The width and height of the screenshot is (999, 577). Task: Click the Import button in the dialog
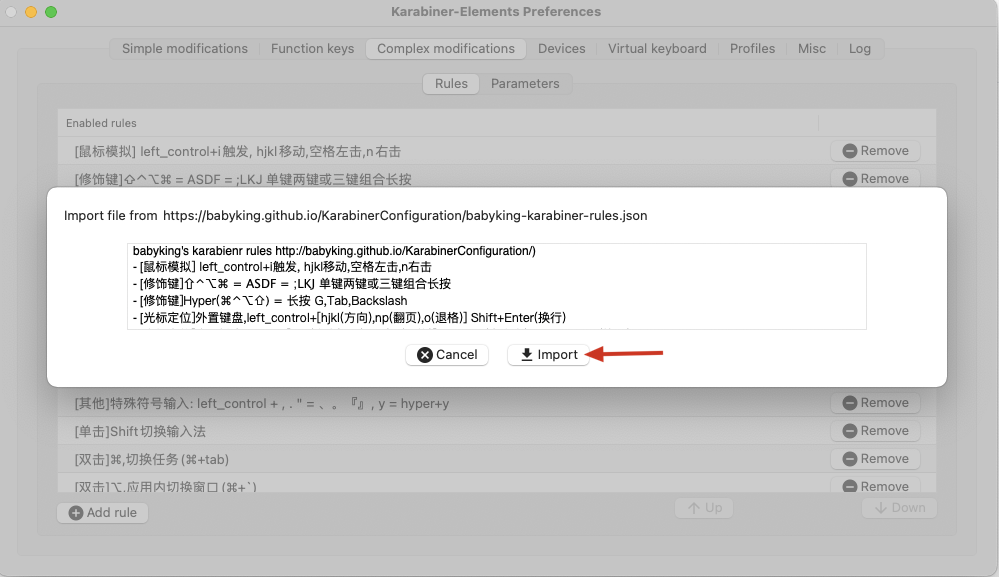tap(549, 355)
